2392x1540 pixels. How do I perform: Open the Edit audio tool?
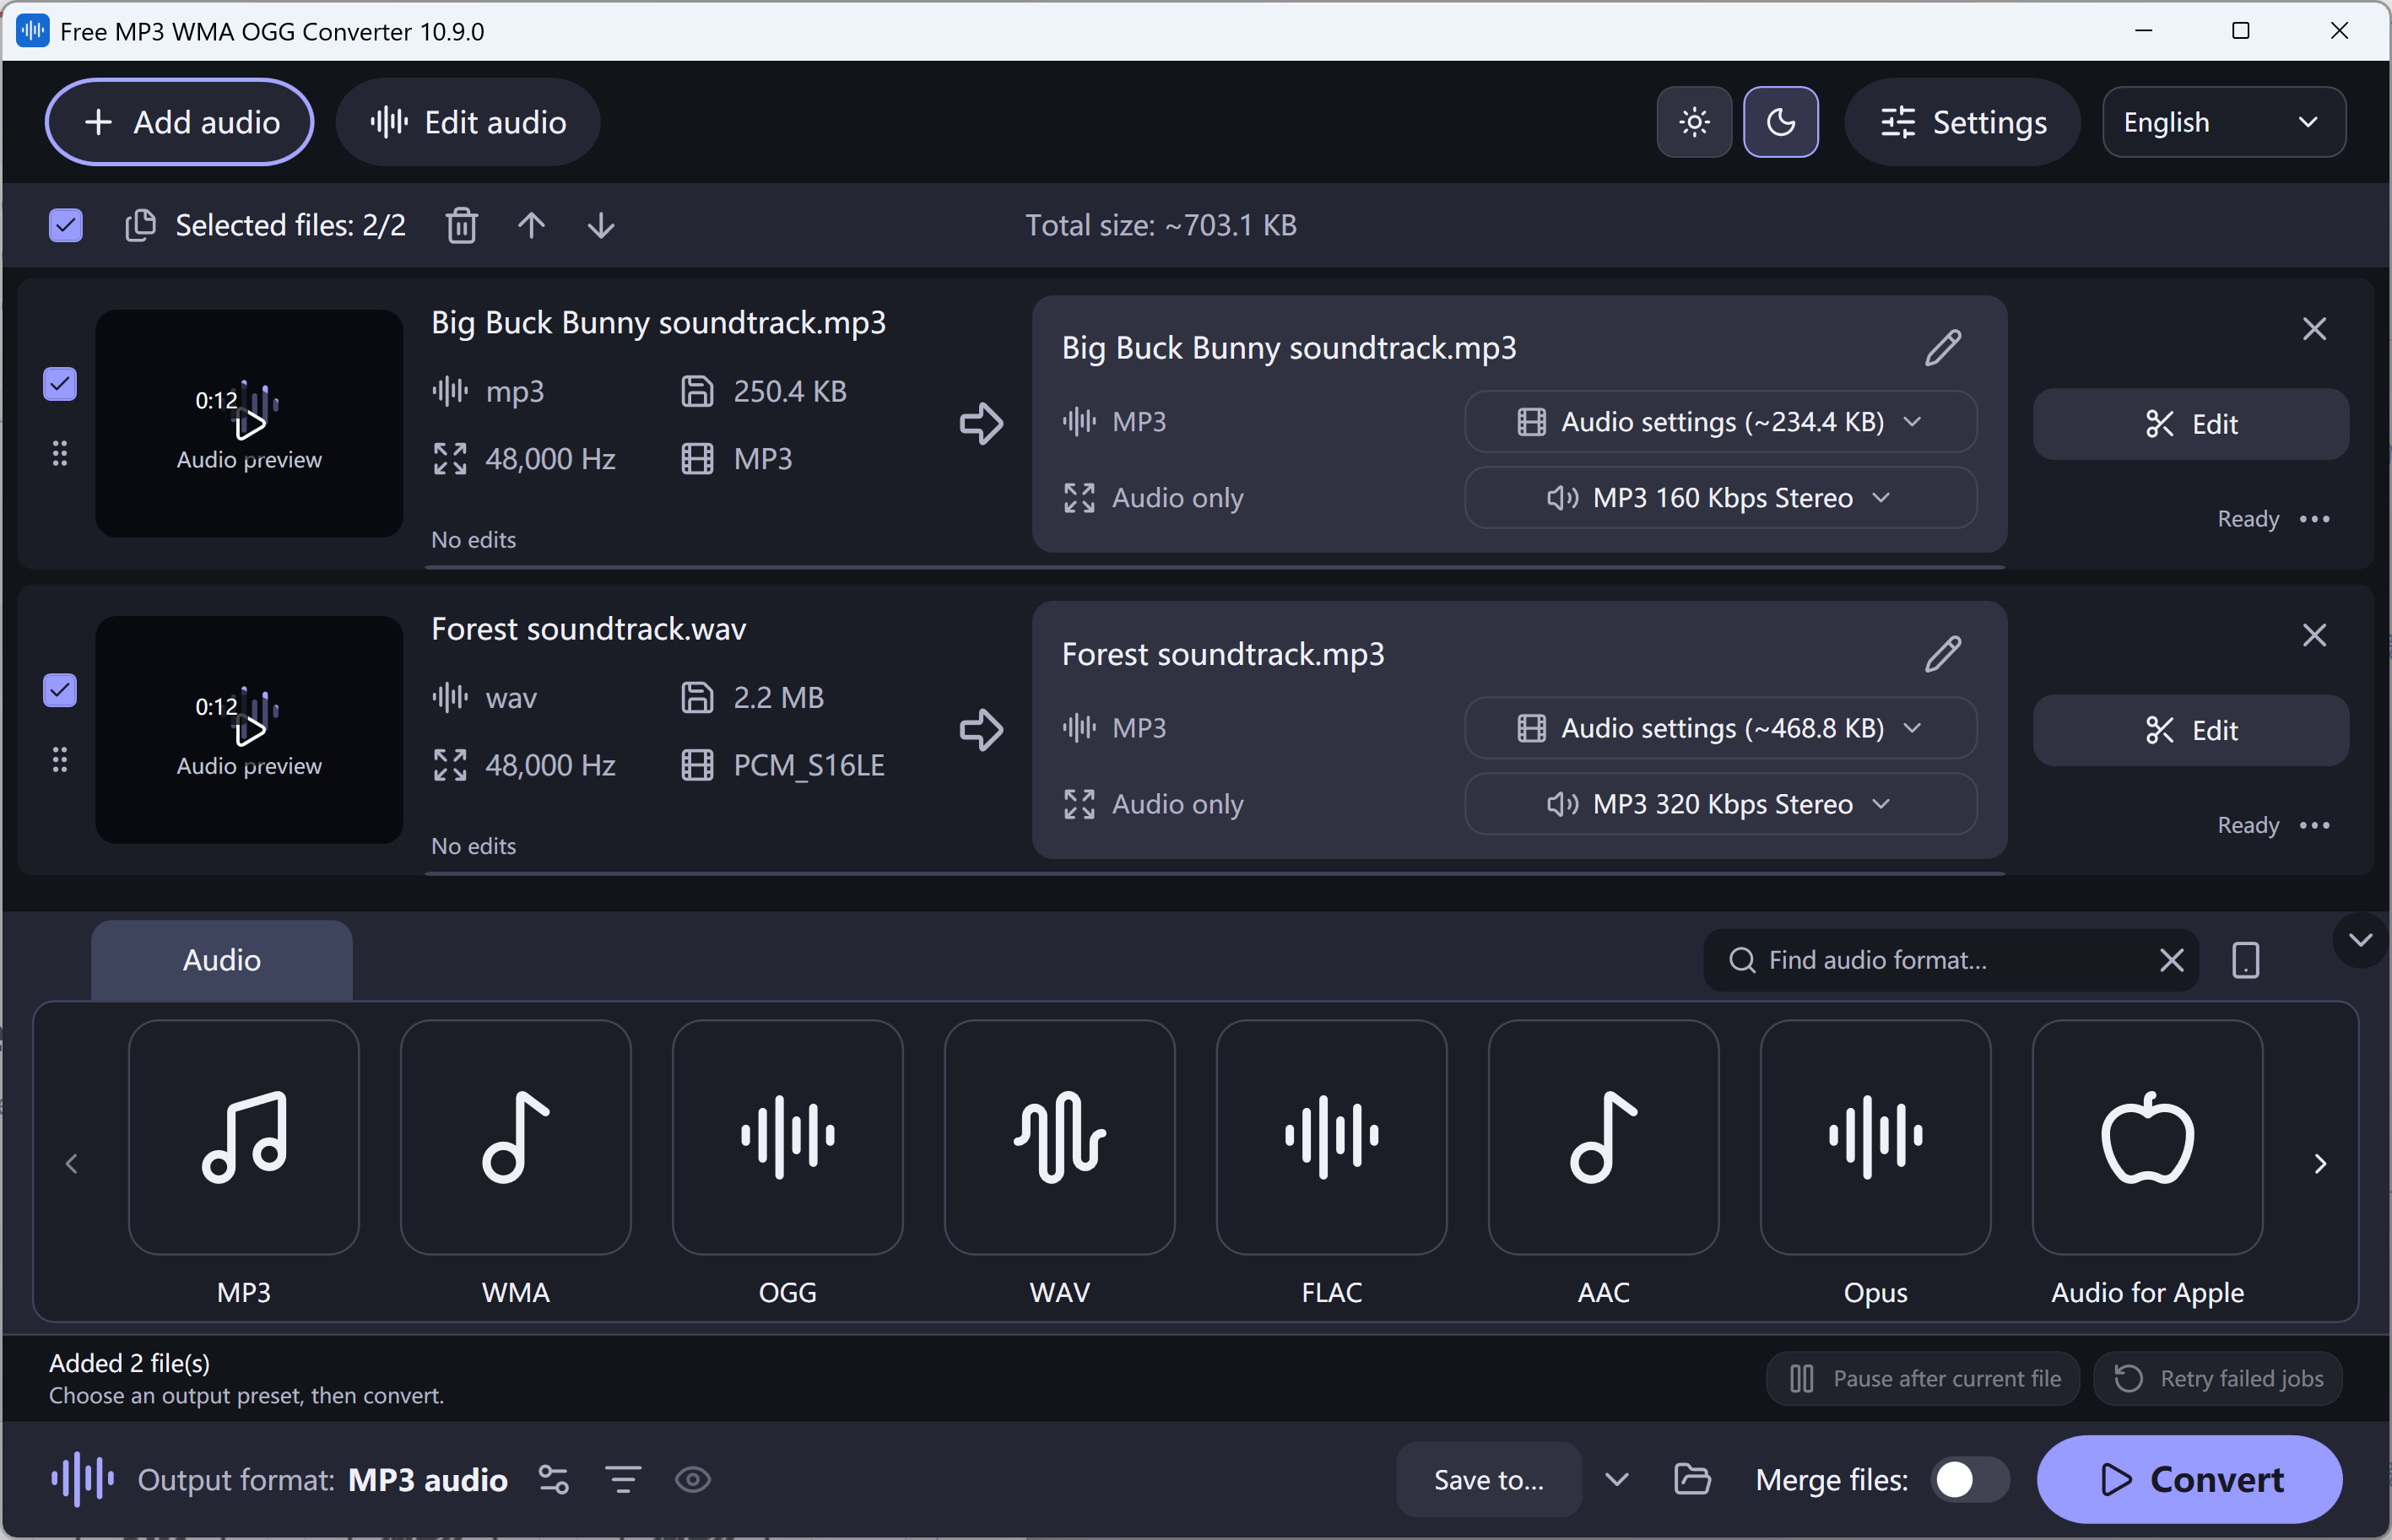pyautogui.click(x=468, y=122)
